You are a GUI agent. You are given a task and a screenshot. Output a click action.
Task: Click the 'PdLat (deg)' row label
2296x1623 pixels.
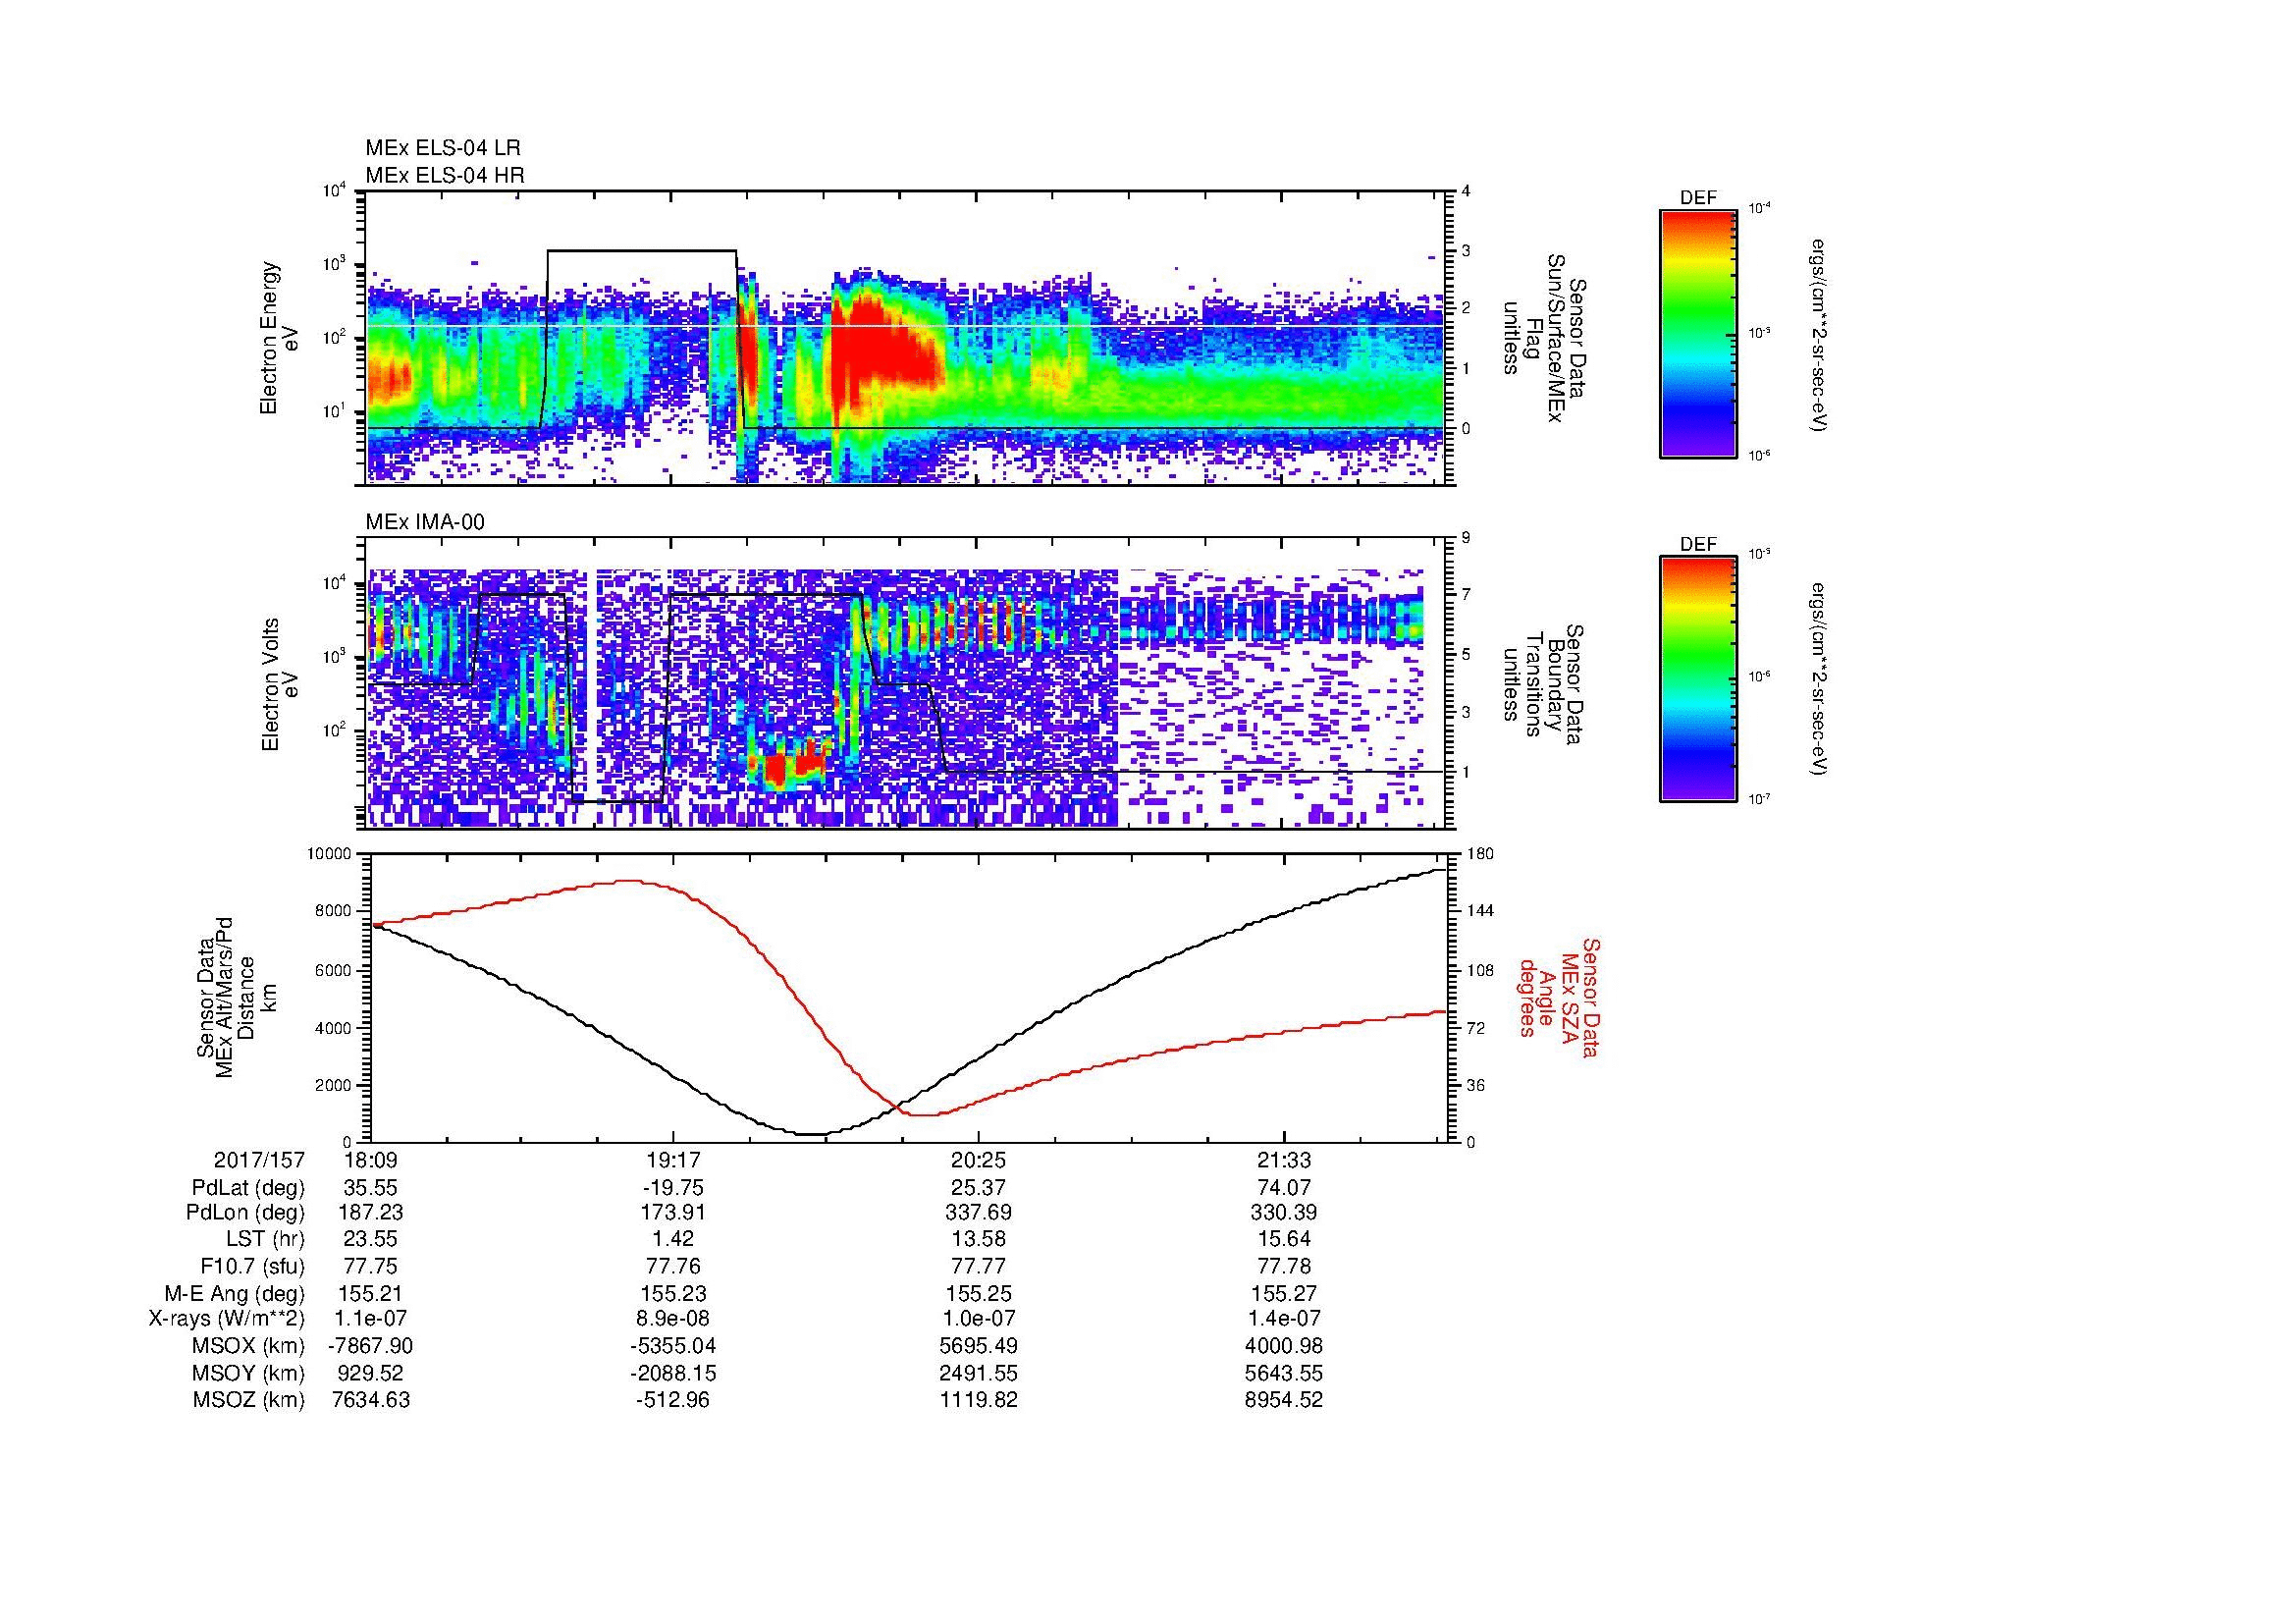click(248, 1188)
